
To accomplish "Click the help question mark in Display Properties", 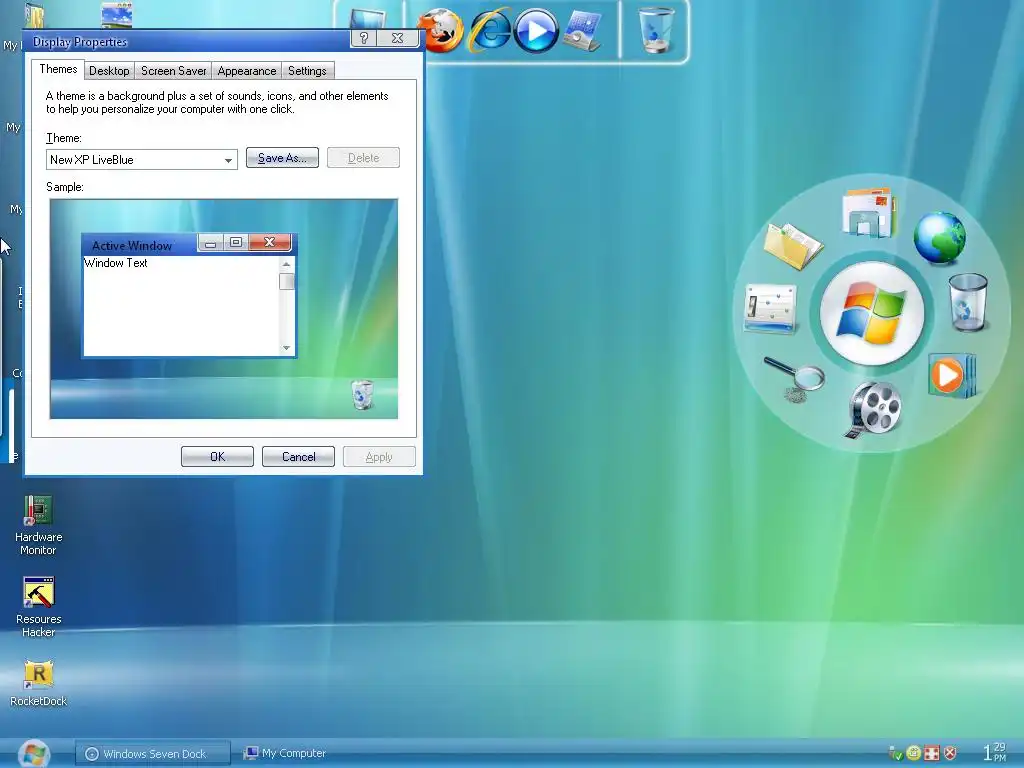I will point(364,38).
